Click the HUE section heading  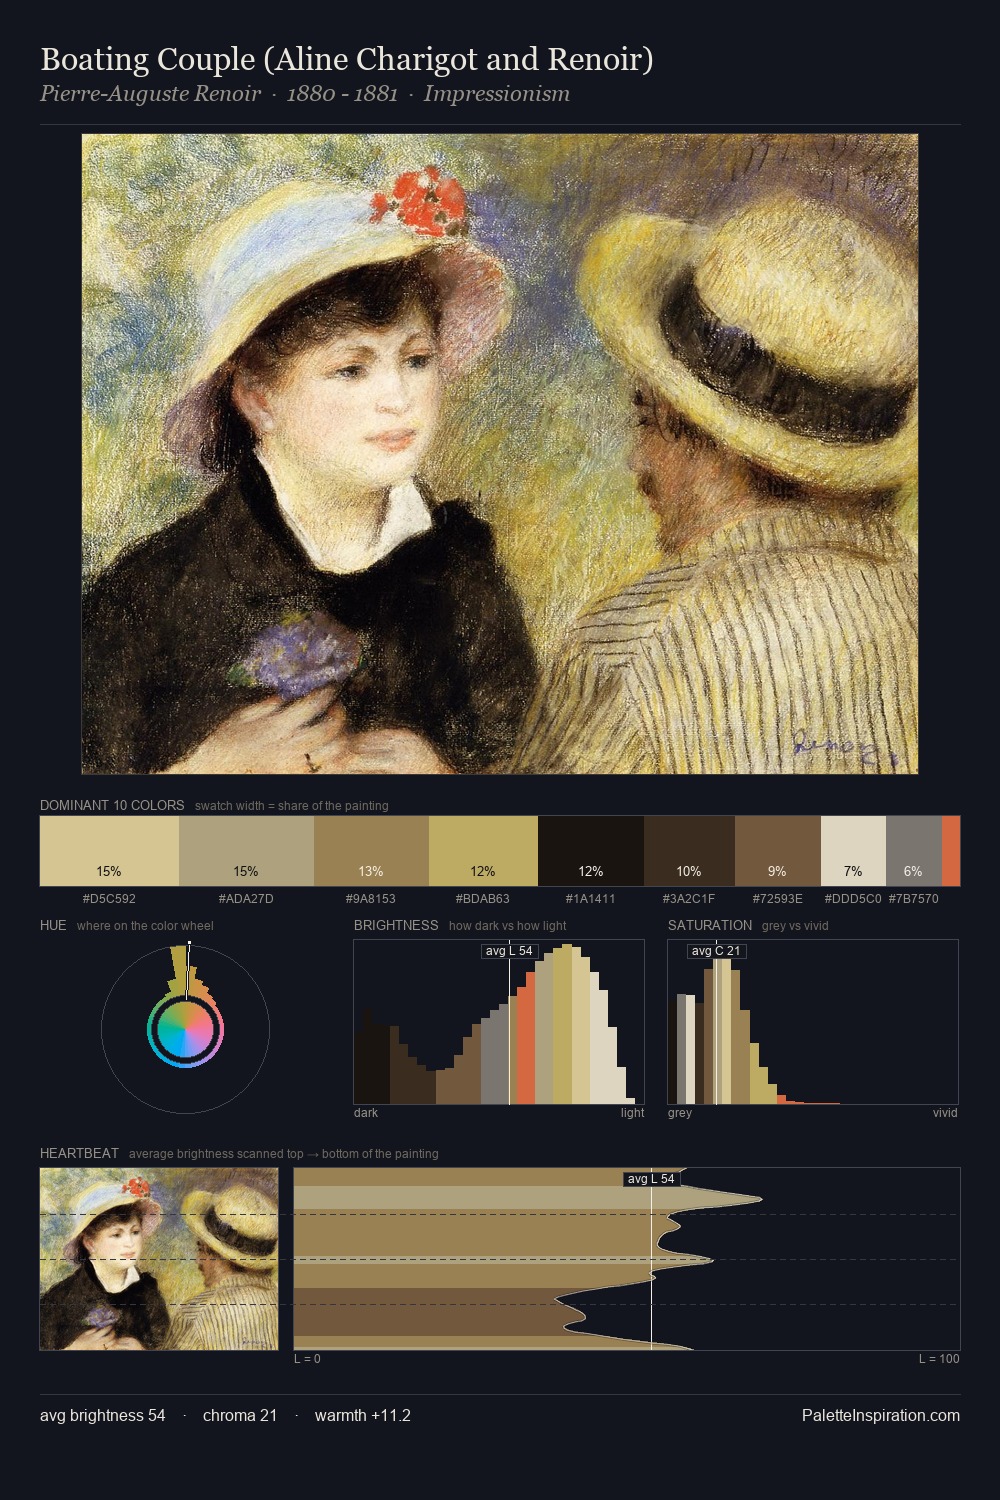pos(53,925)
